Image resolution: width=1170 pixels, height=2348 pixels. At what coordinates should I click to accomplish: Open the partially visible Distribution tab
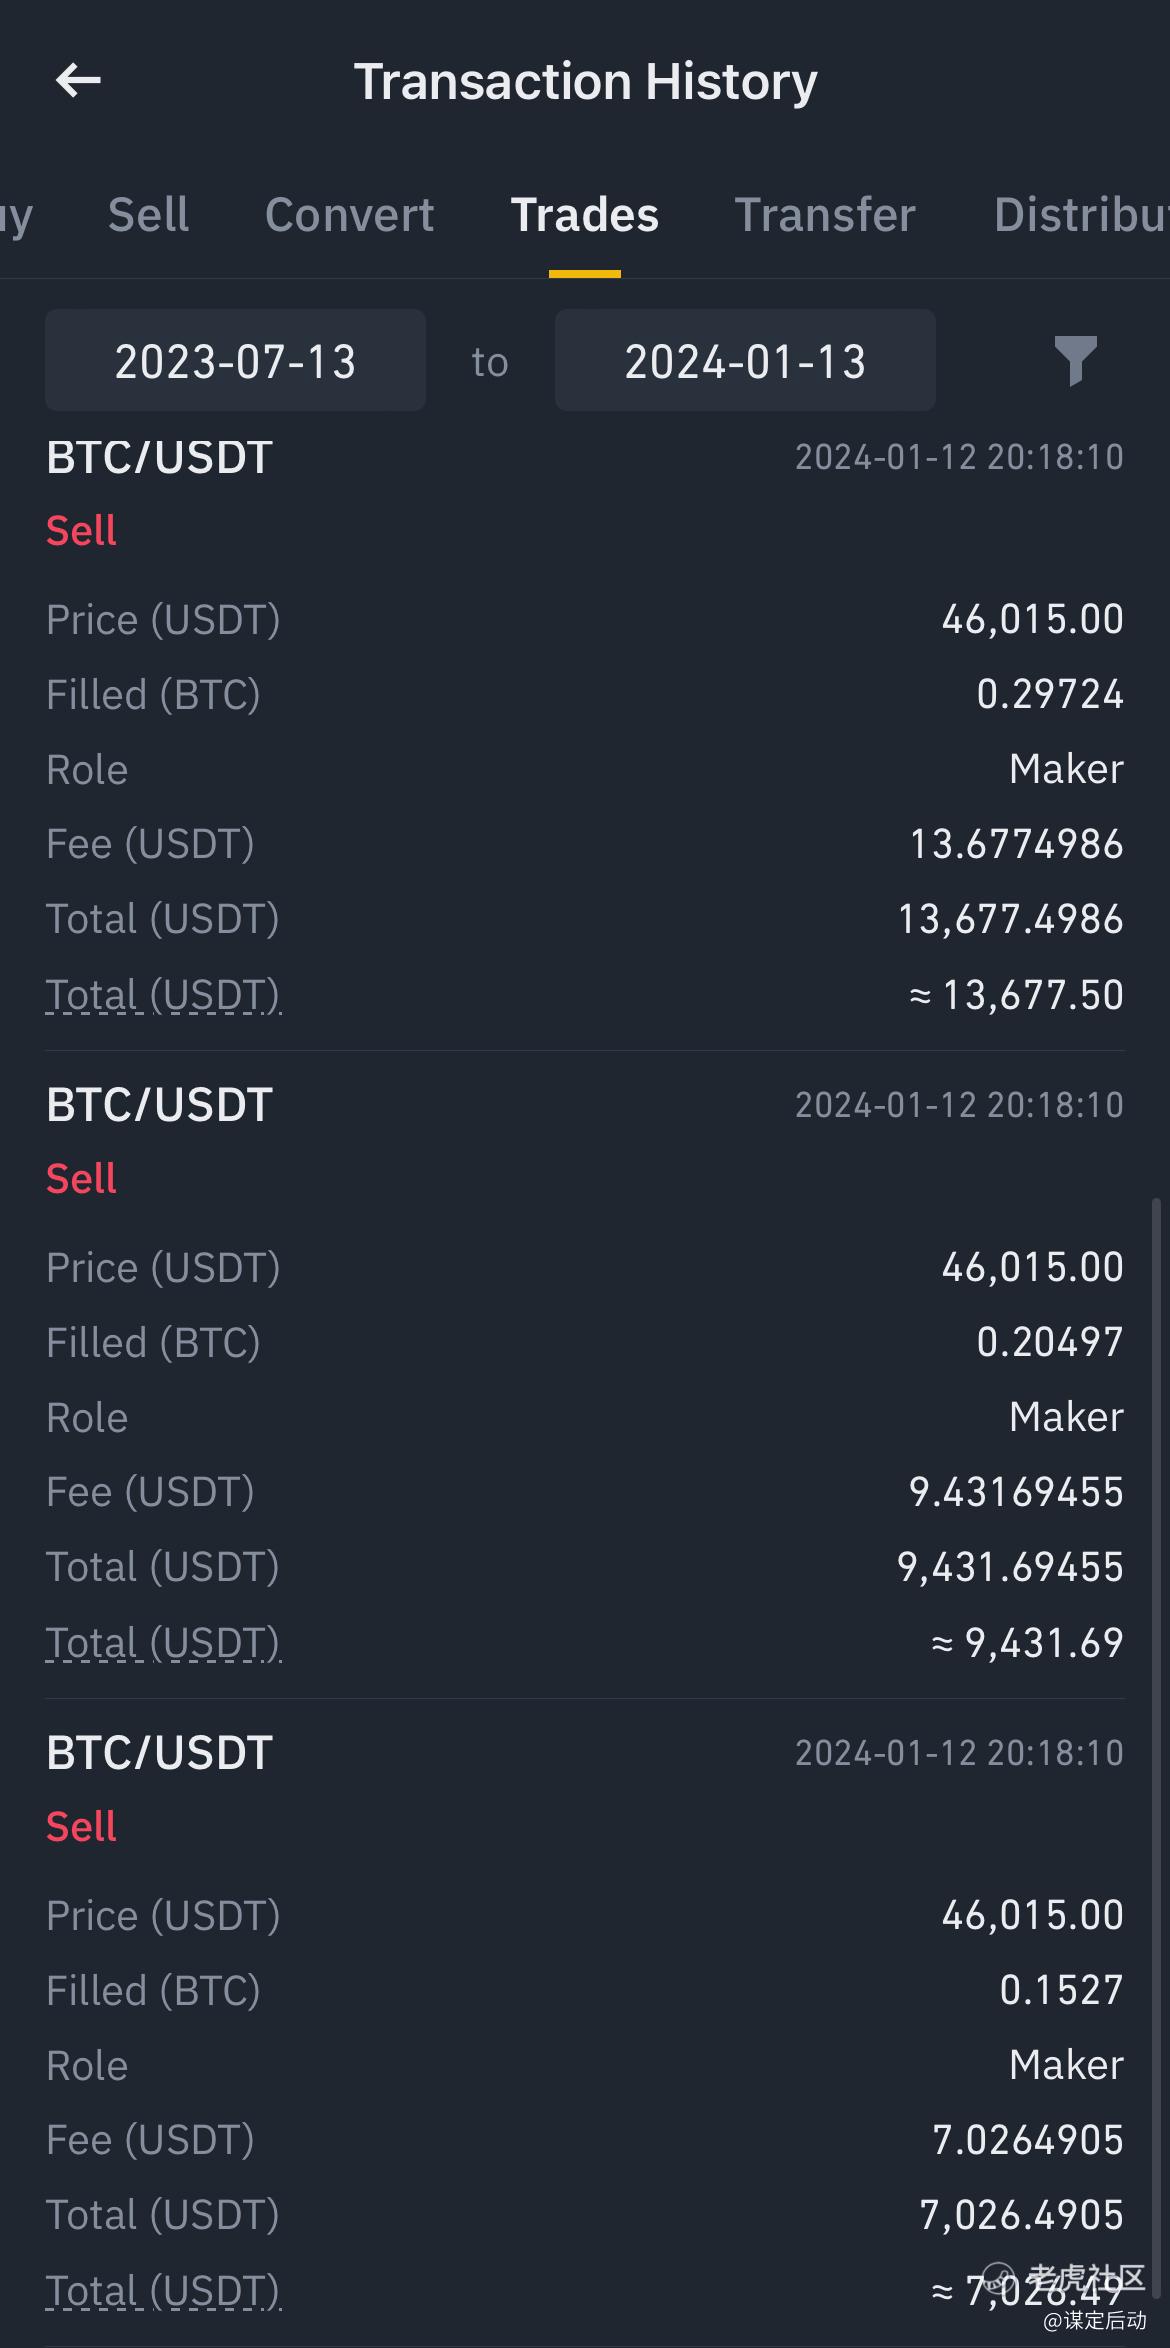click(x=1080, y=215)
